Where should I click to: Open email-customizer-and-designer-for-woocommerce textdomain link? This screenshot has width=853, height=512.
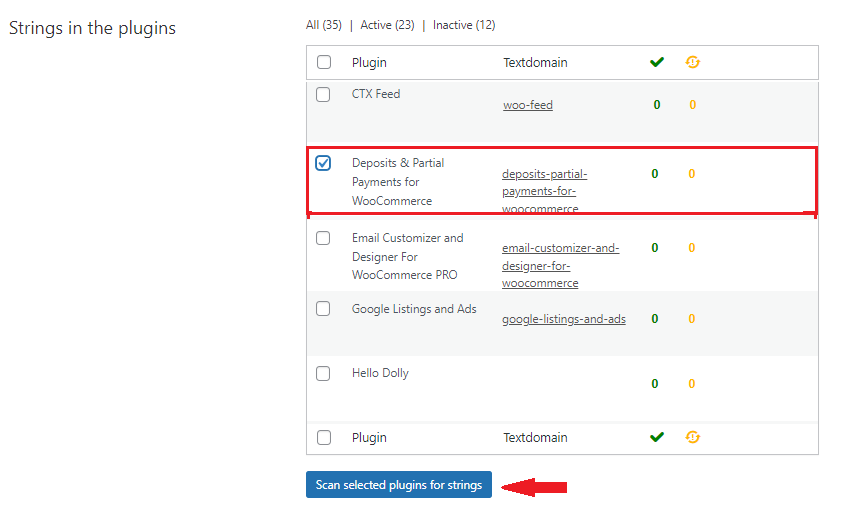(560, 266)
